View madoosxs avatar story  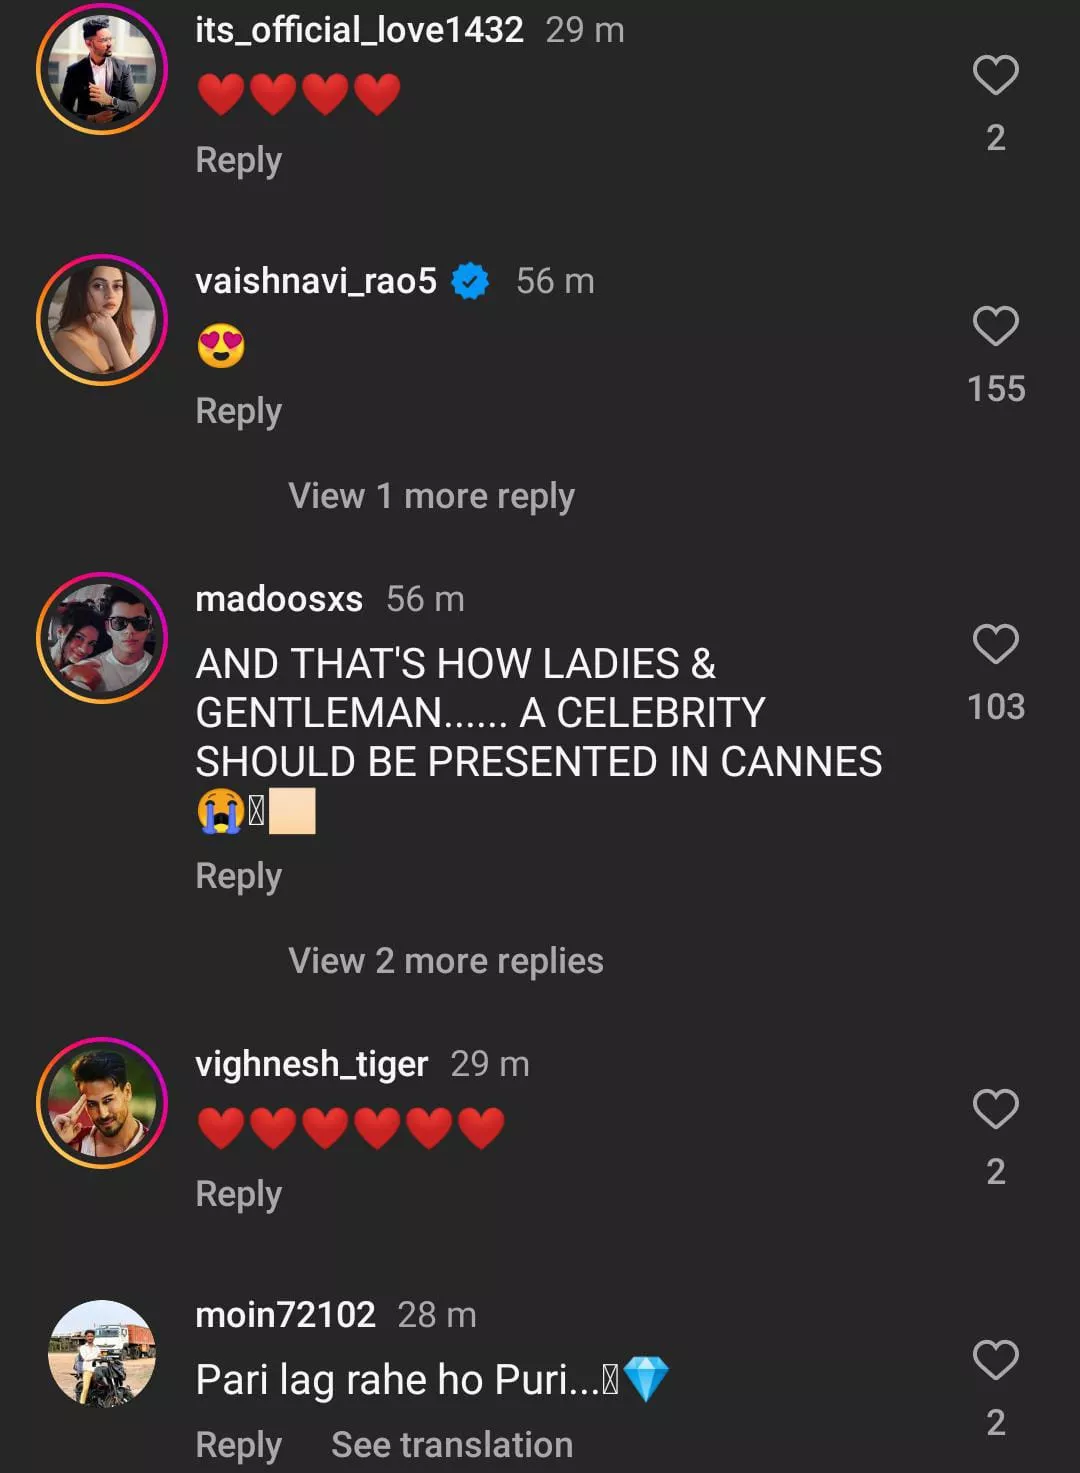102,638
